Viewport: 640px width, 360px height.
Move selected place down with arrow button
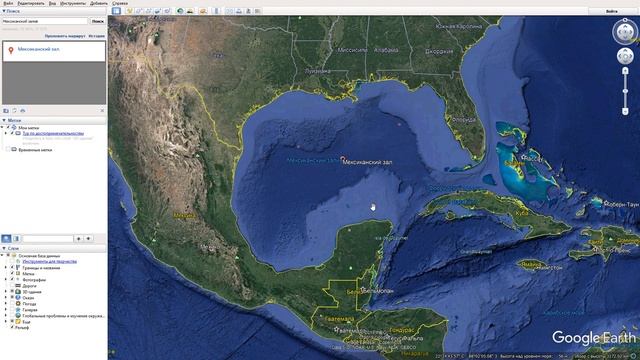coord(89,239)
